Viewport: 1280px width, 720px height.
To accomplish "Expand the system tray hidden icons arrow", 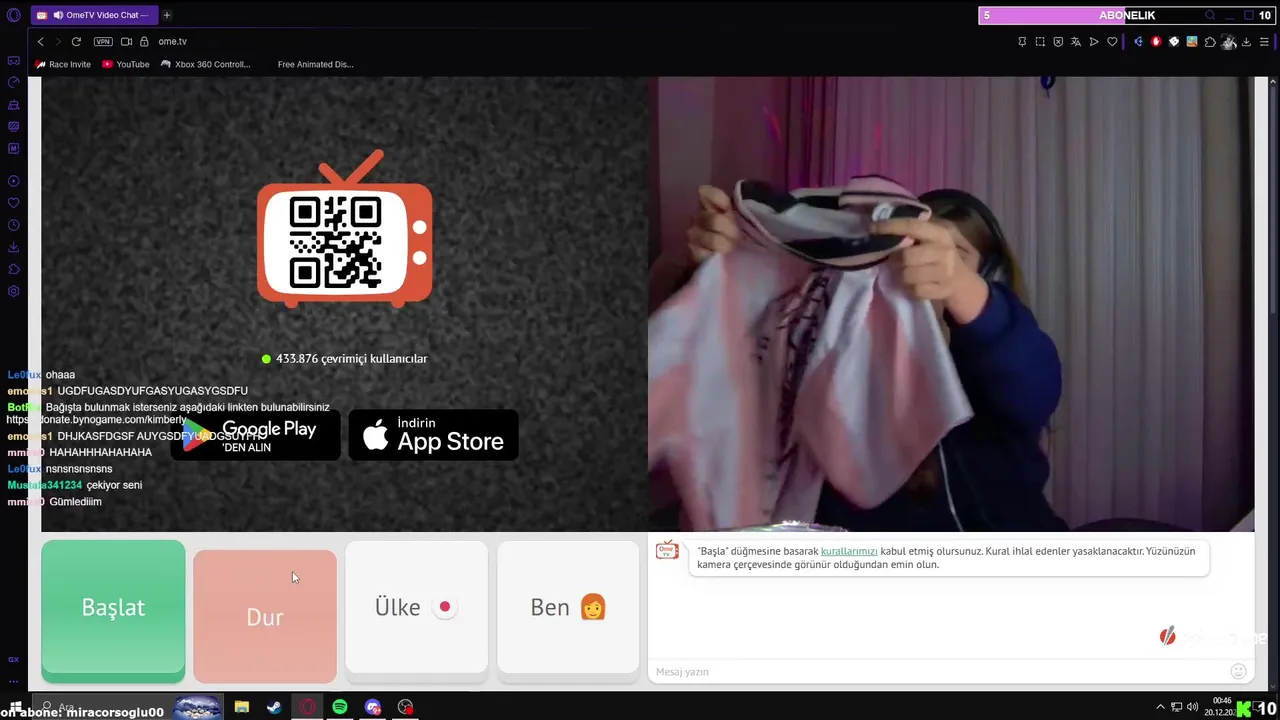I will pos(1160,707).
